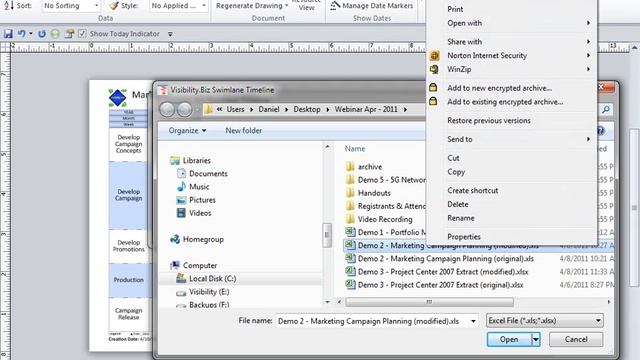Choose Delete from the context menu
Screen dimensions: 640x360
[458, 204]
